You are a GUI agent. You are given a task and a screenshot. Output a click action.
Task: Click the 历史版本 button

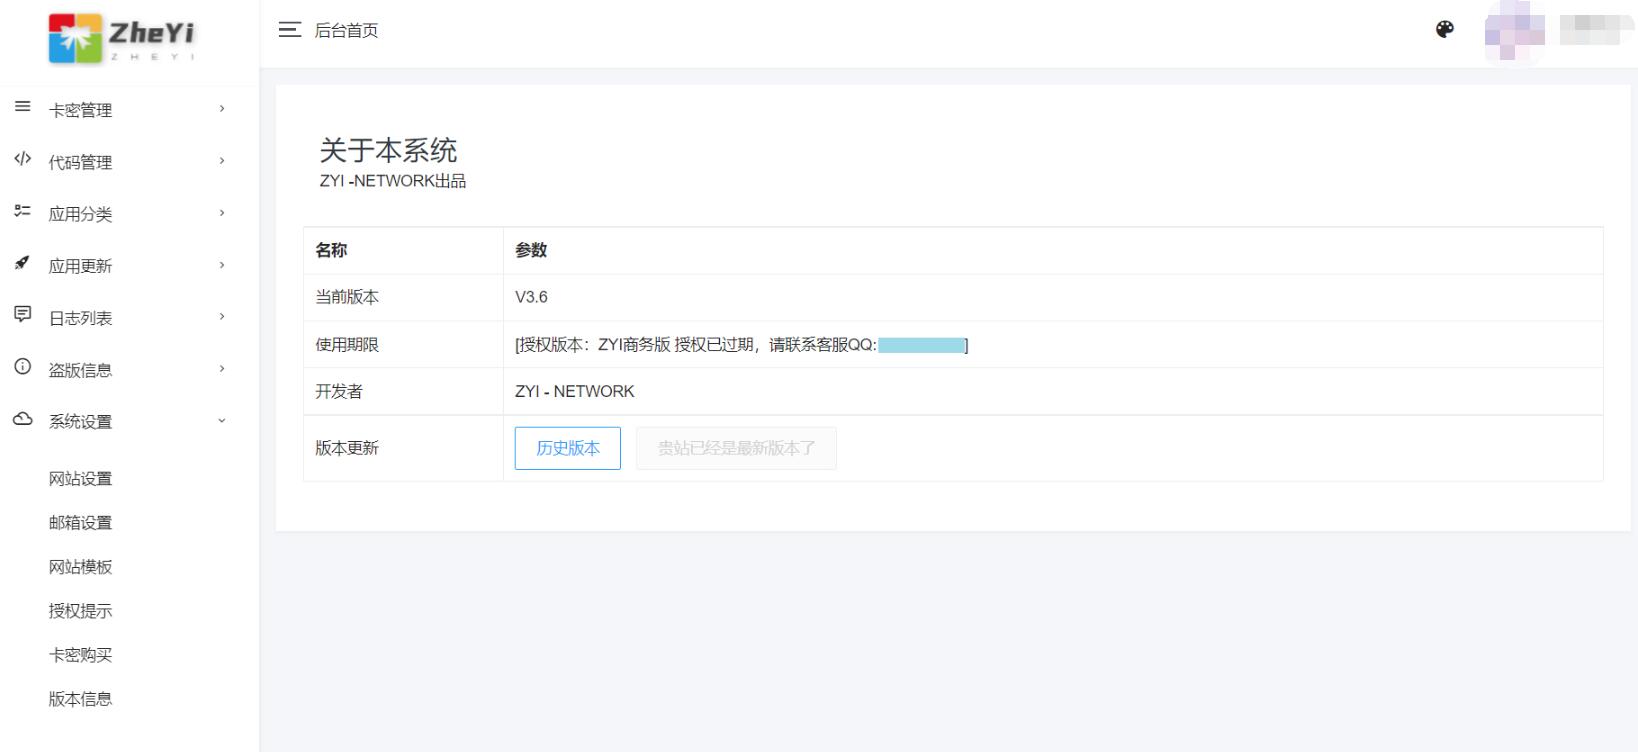pyautogui.click(x=568, y=448)
